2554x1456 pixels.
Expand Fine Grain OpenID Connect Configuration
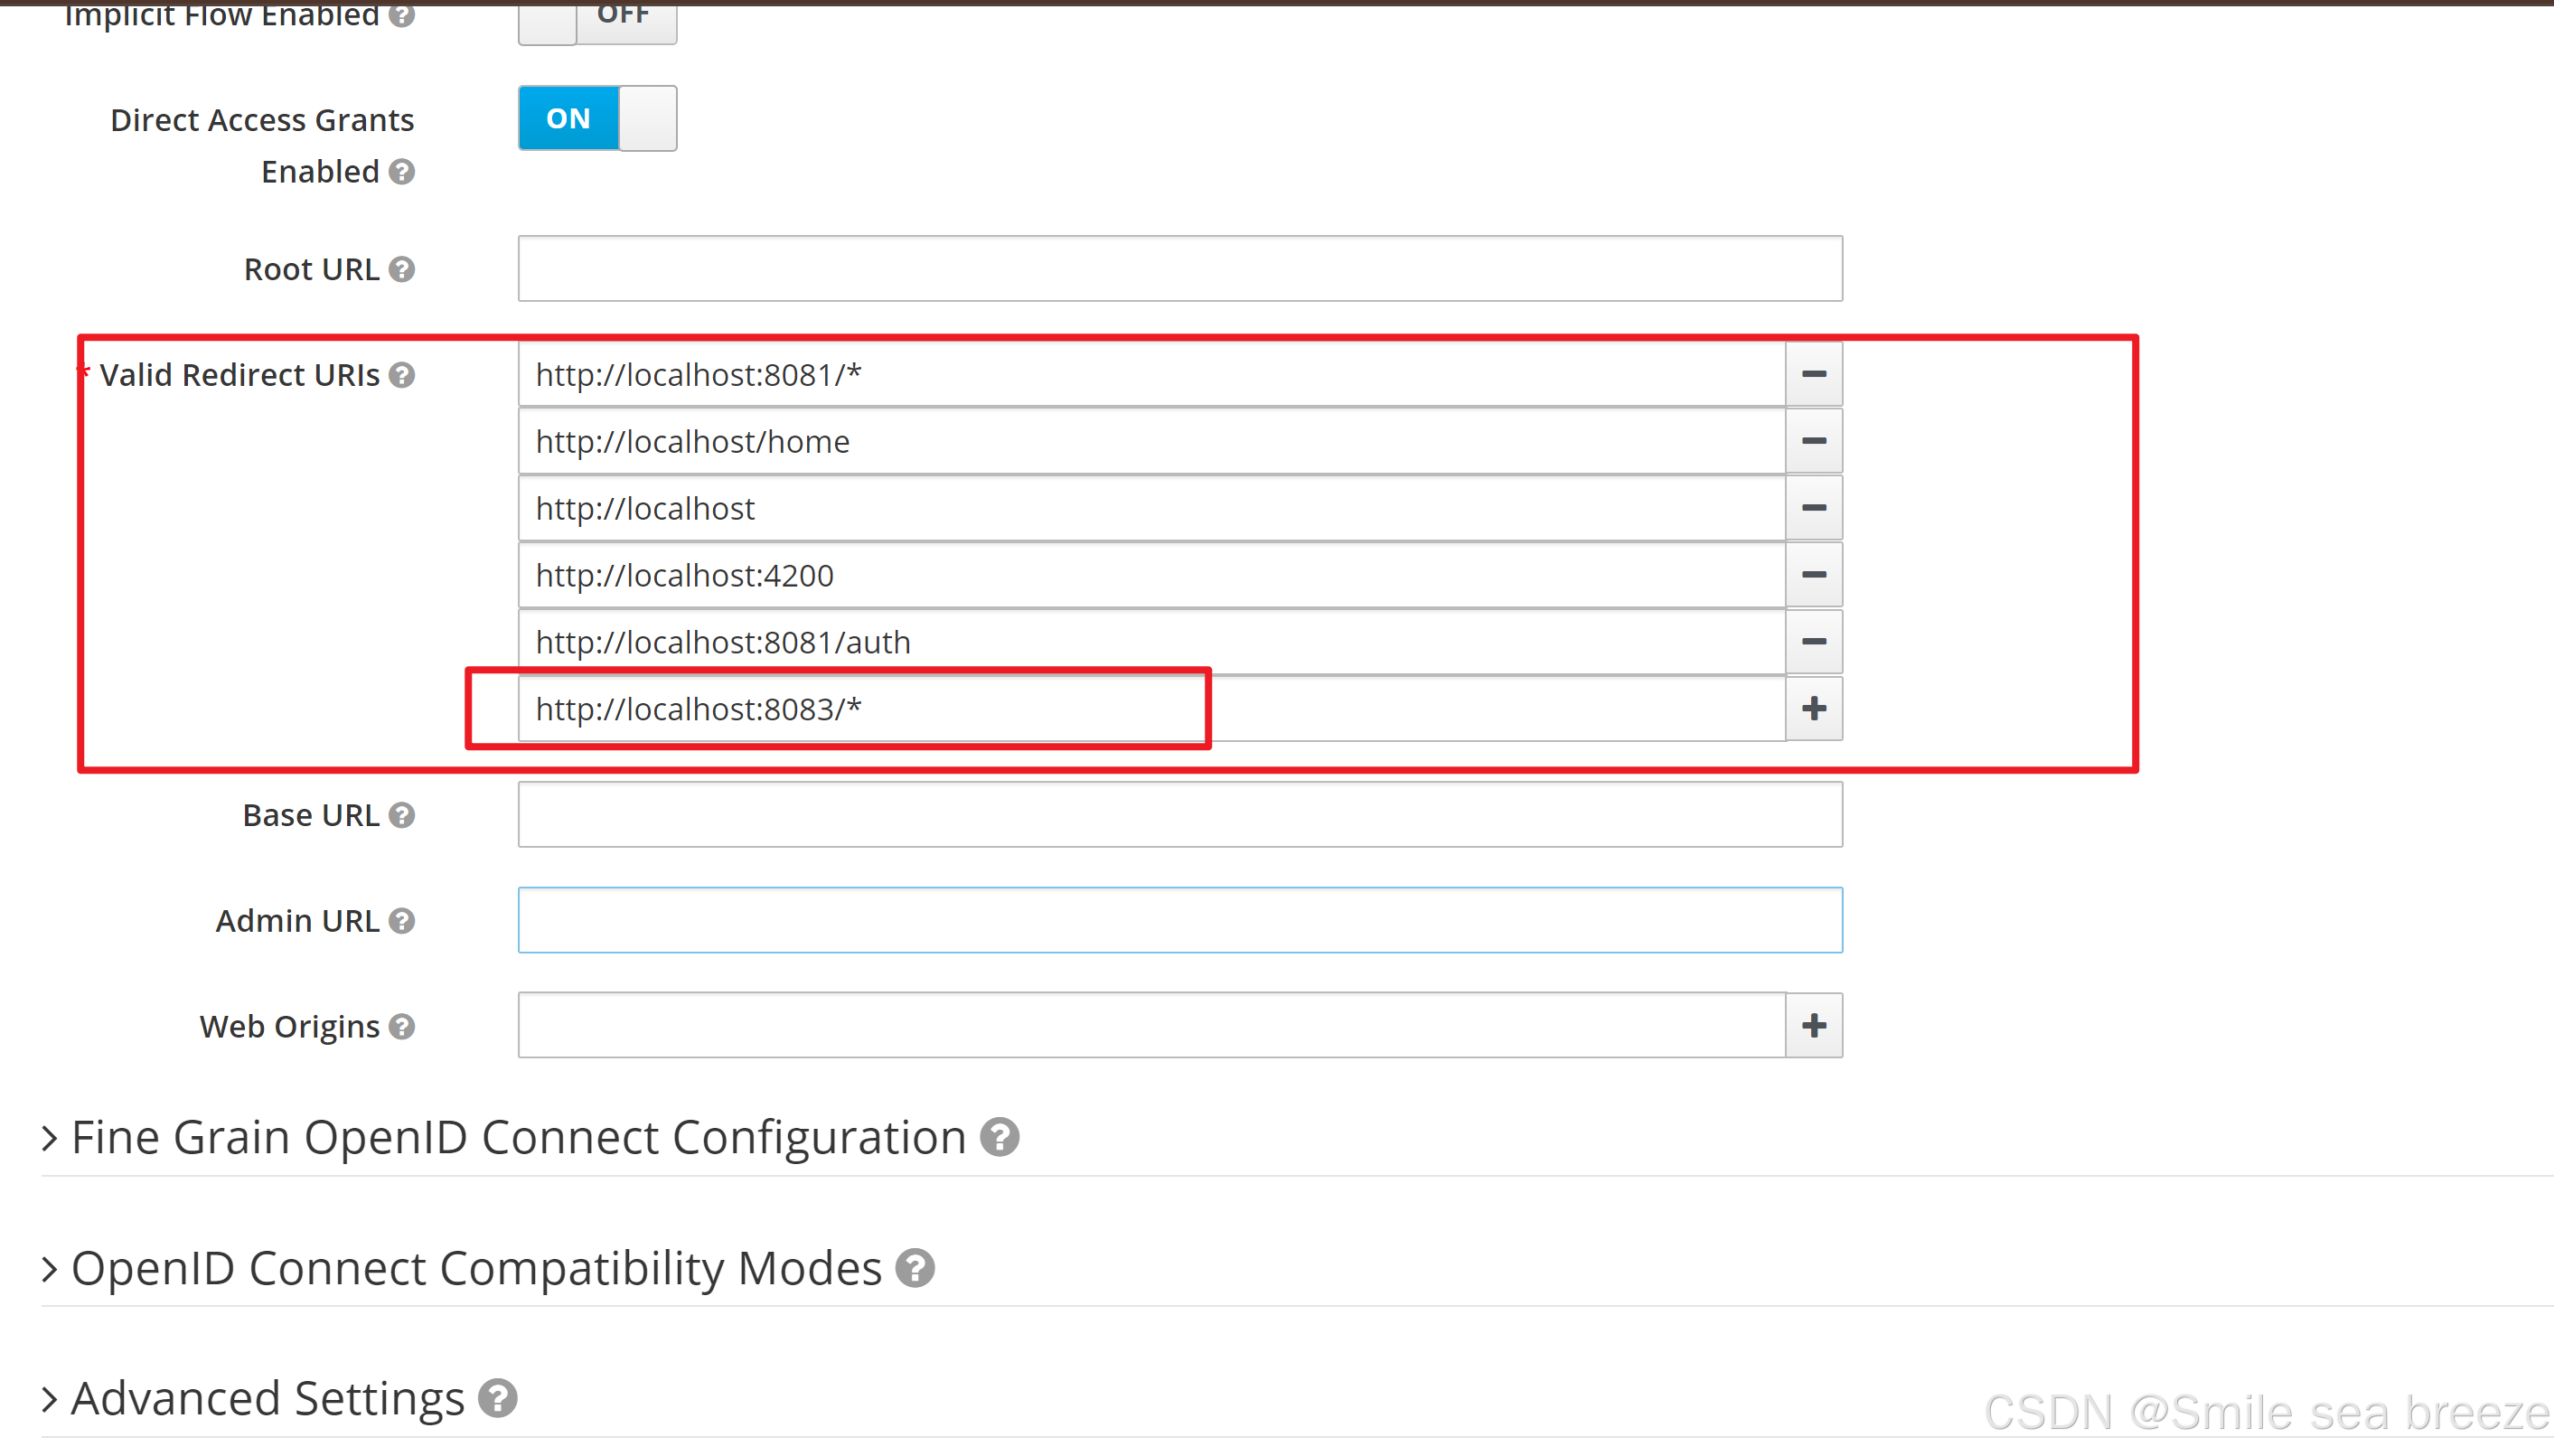coord(518,1137)
